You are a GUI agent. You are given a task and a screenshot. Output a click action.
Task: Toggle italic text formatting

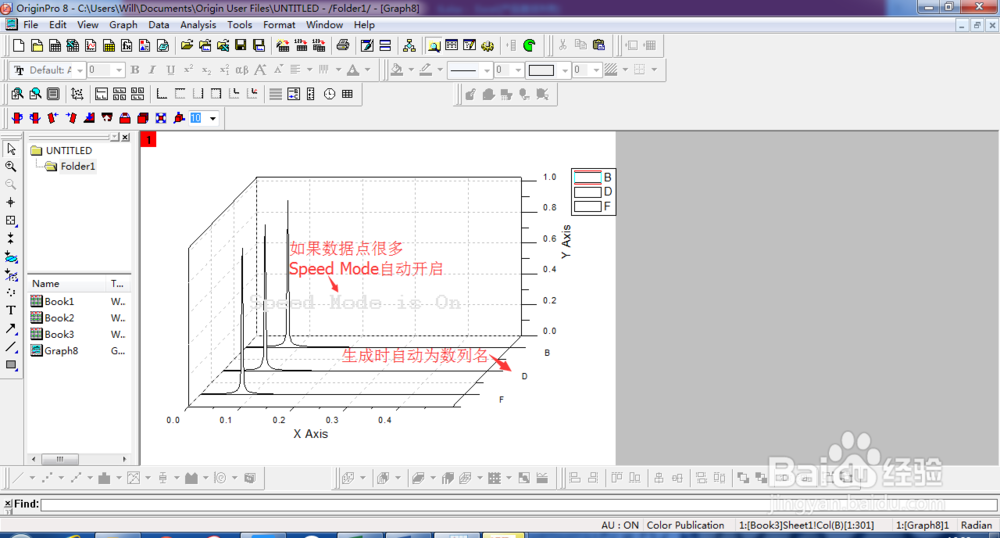click(x=152, y=69)
